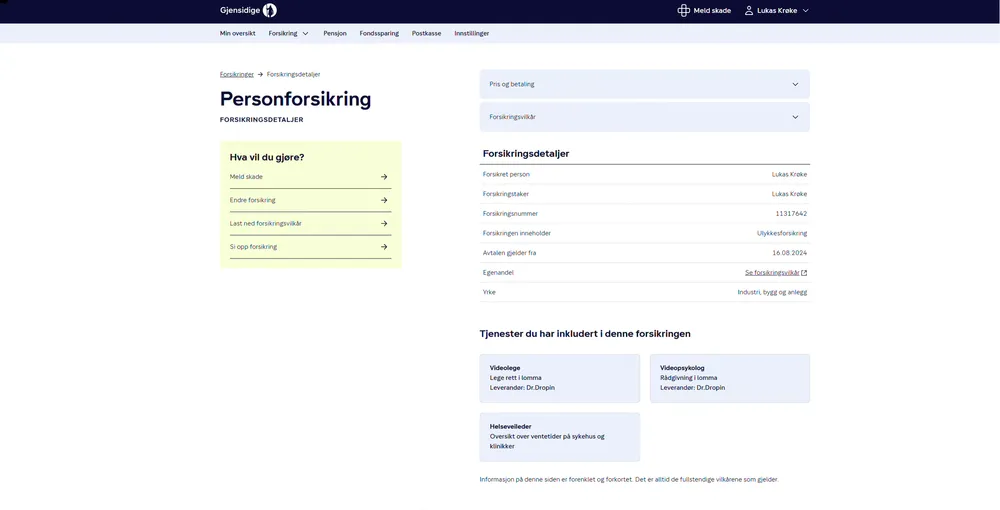
Task: Click the user profile icon
Action: pos(748,11)
